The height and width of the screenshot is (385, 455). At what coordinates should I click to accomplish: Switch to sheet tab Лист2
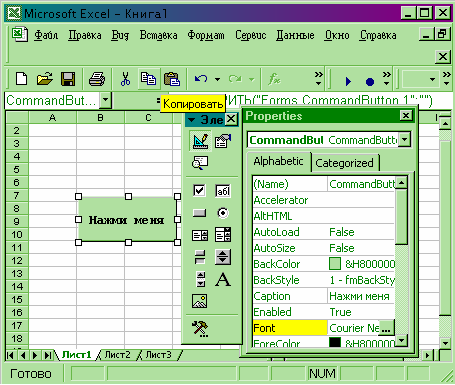pos(117,355)
